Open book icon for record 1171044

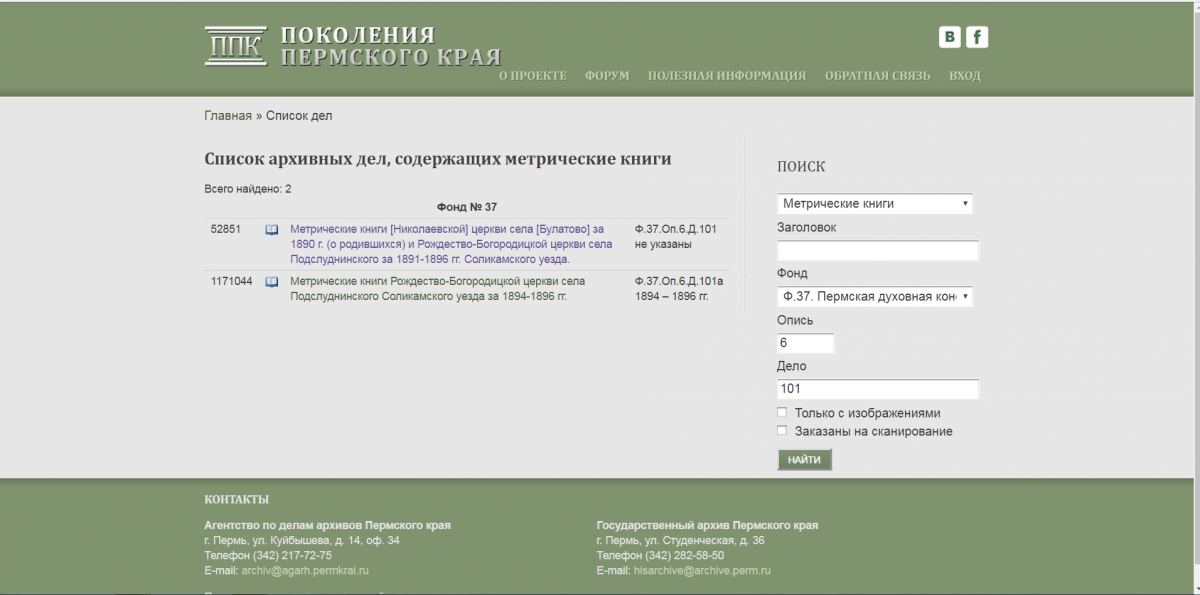(x=271, y=282)
